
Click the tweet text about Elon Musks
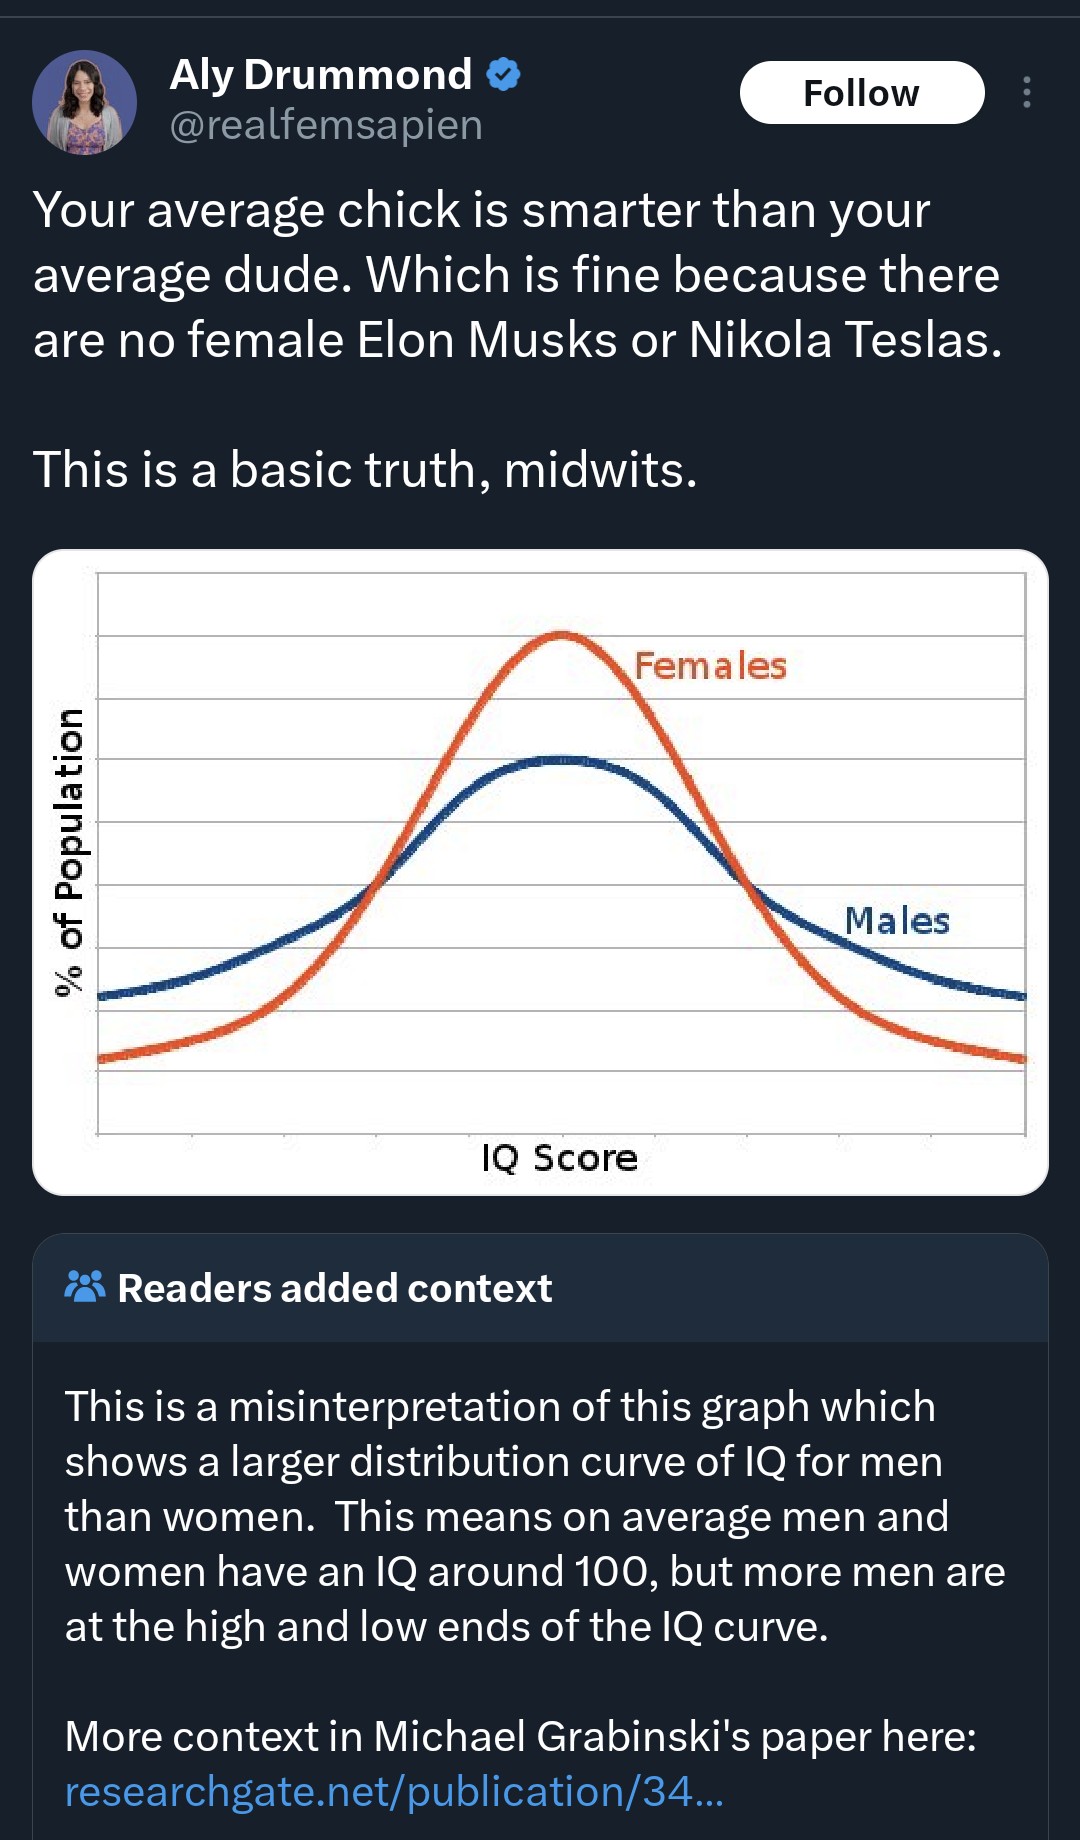(x=517, y=275)
